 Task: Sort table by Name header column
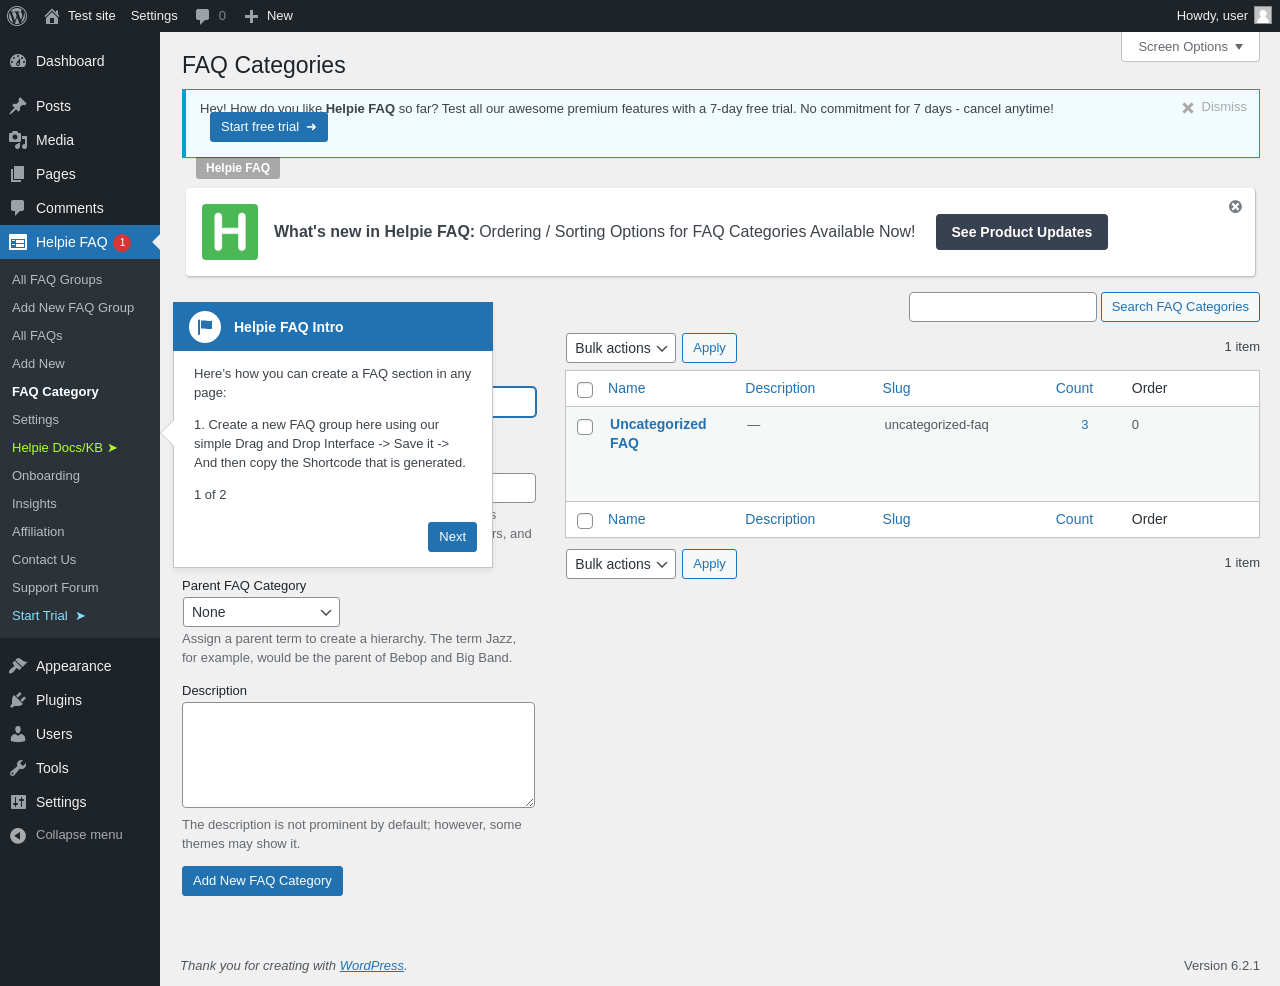pos(626,388)
